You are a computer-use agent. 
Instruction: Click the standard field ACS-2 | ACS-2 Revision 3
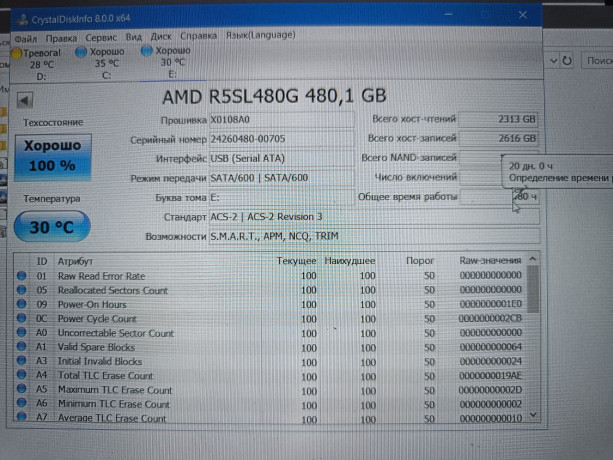pos(374,217)
